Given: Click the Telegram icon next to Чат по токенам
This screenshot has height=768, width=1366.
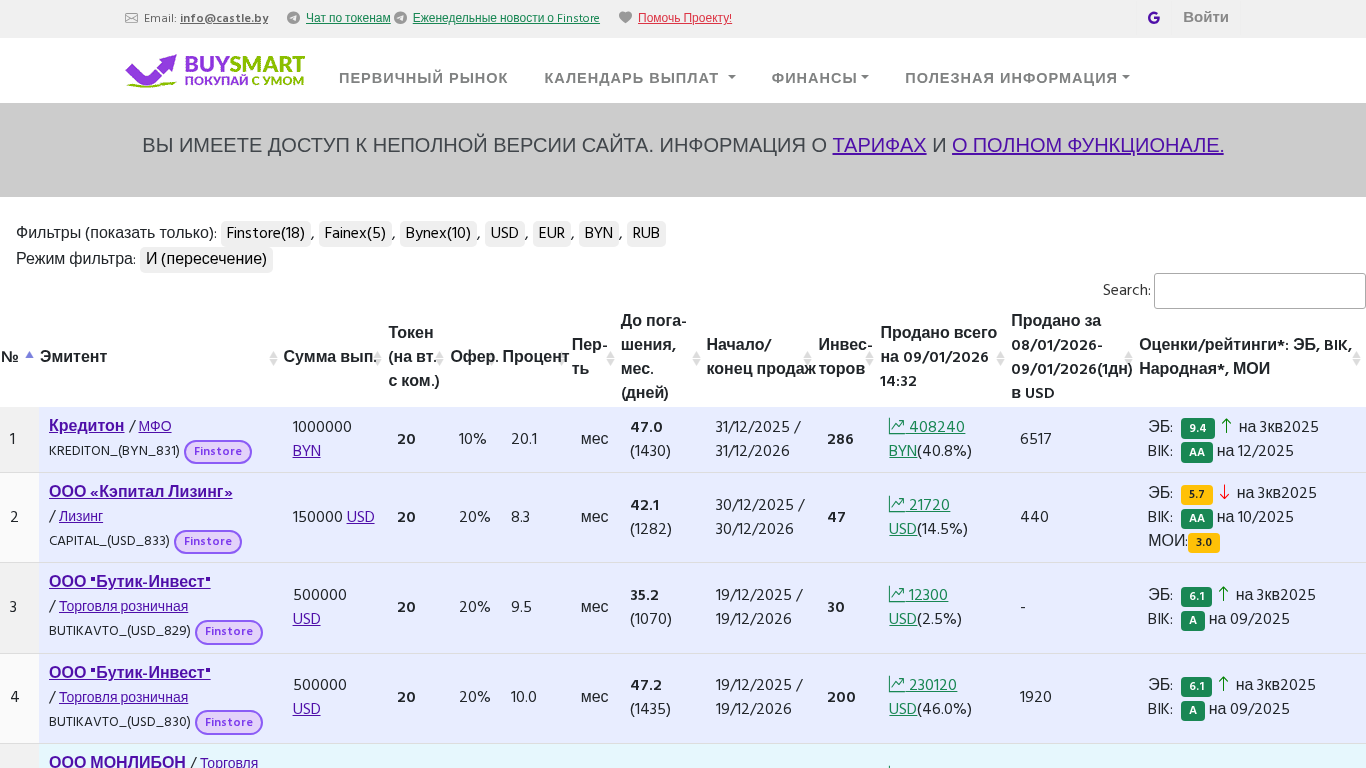Looking at the screenshot, I should click(x=293, y=18).
